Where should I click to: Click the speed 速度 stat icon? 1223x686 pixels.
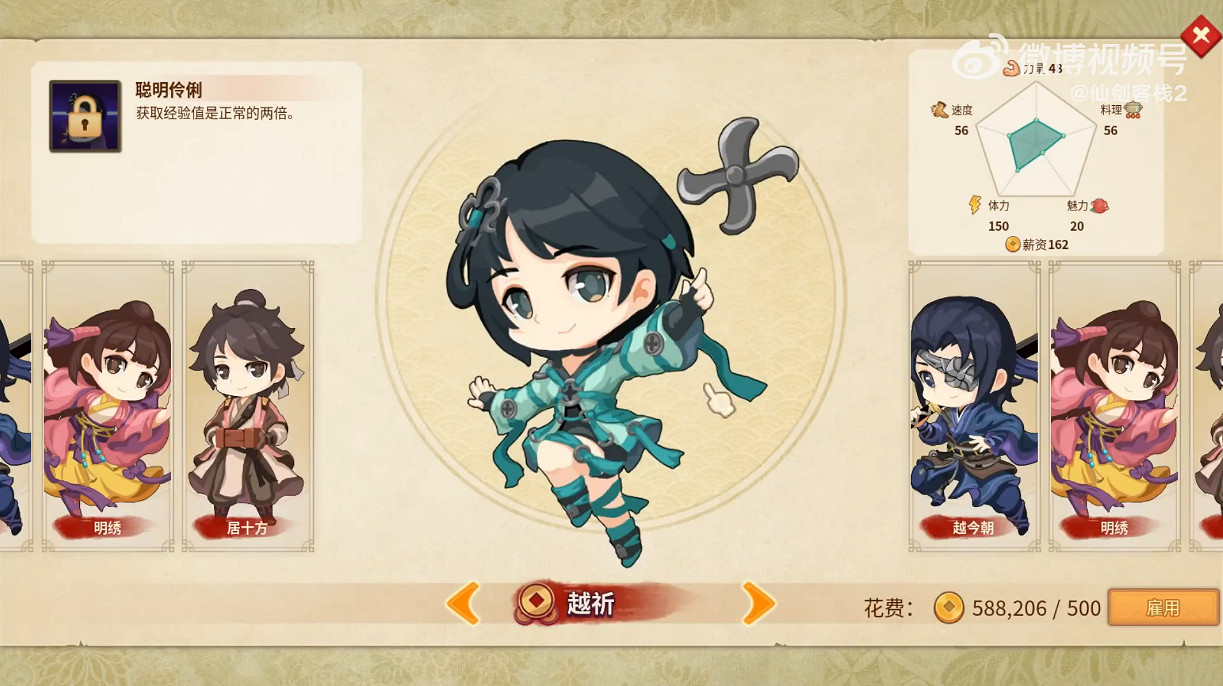(x=939, y=110)
